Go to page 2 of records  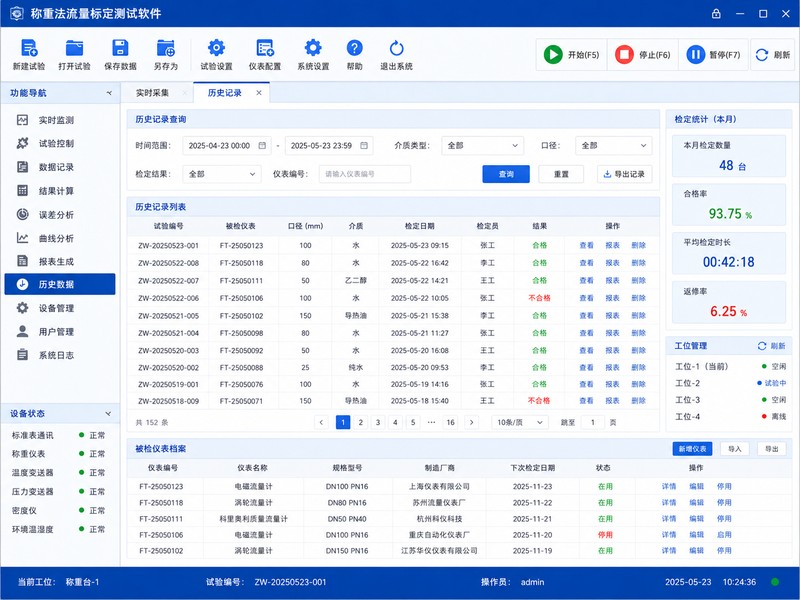pyautogui.click(x=361, y=422)
